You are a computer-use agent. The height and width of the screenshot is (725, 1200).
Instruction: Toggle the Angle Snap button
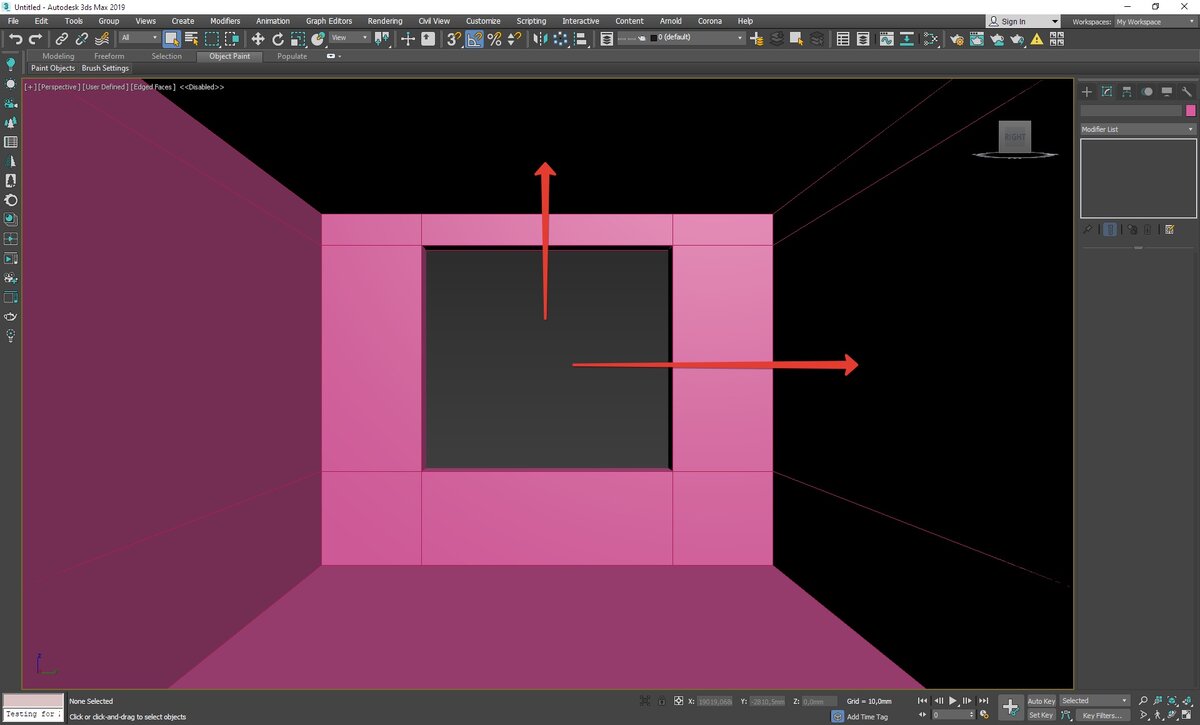pyautogui.click(x=473, y=39)
